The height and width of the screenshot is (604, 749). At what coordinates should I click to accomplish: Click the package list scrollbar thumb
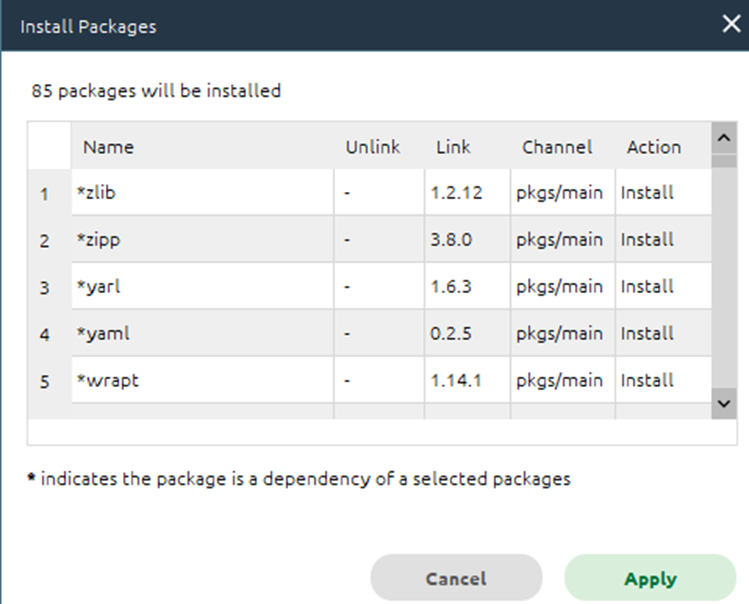724,160
